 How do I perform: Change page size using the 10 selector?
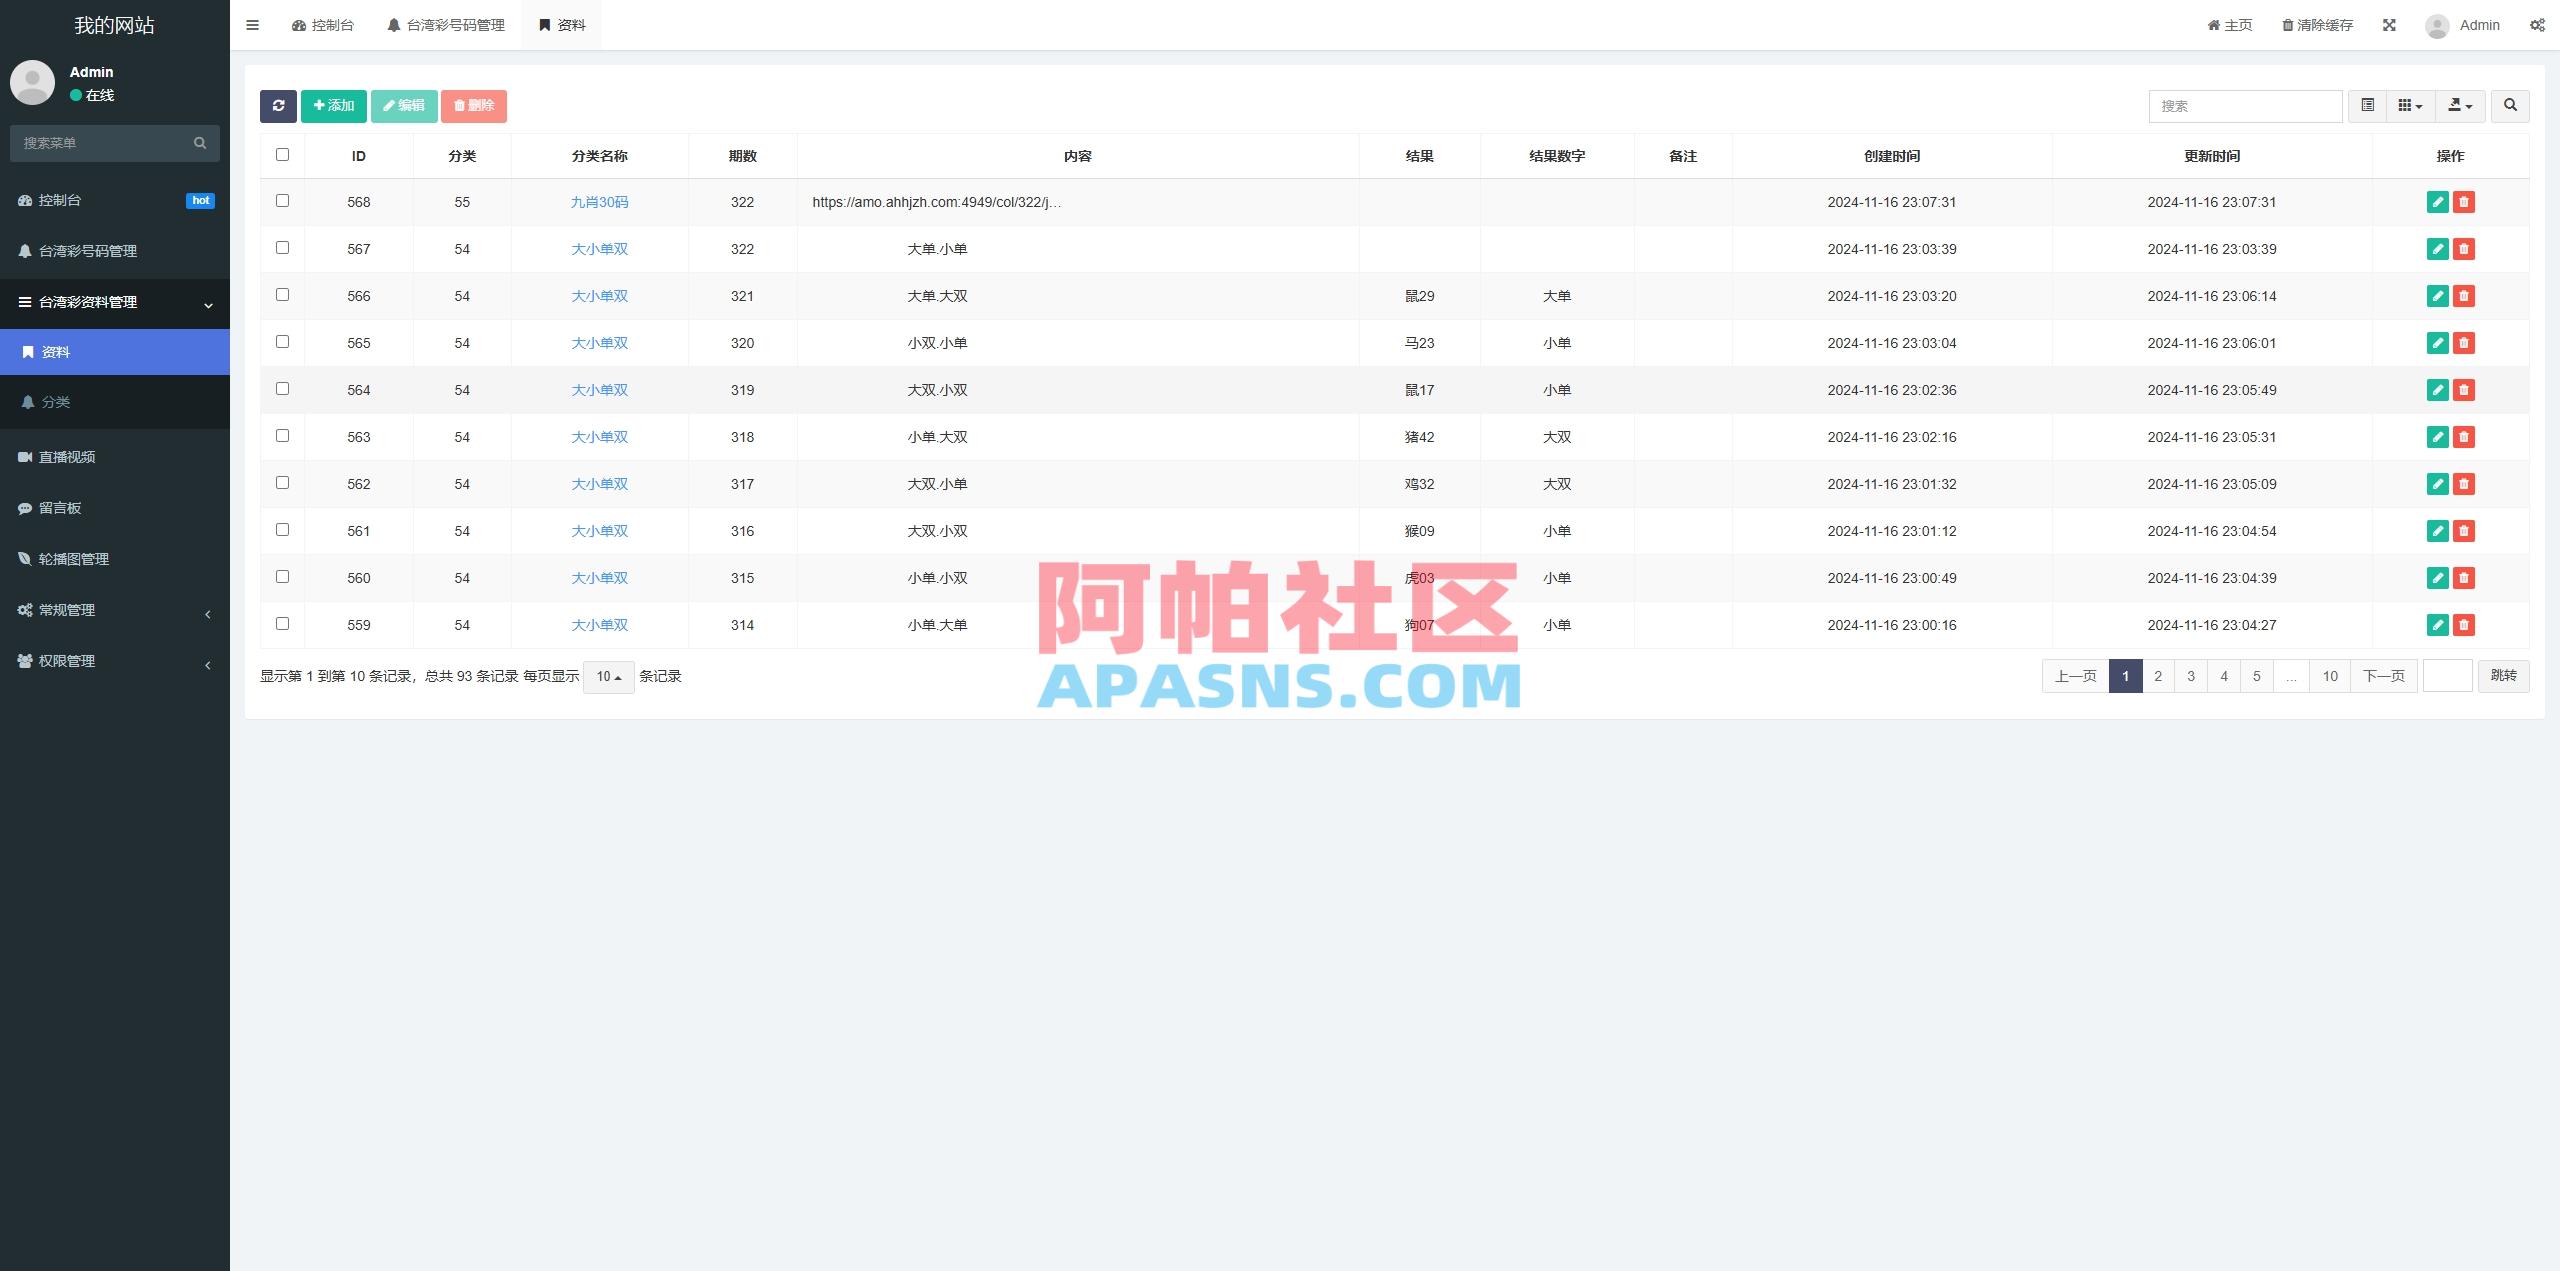607,676
